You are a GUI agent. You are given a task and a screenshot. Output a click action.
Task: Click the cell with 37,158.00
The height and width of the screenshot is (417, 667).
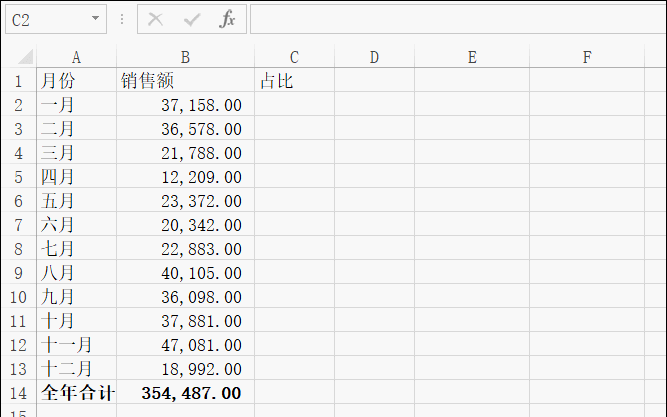[185, 105]
